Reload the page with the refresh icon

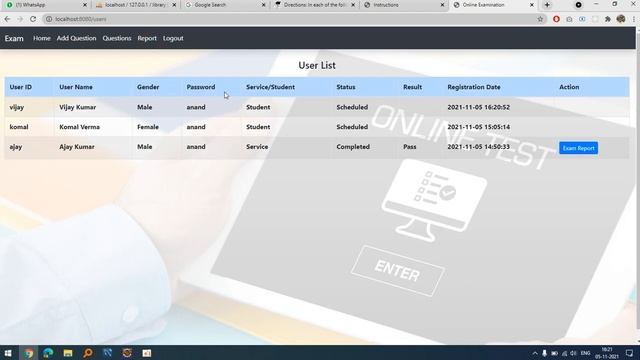click(x=33, y=19)
